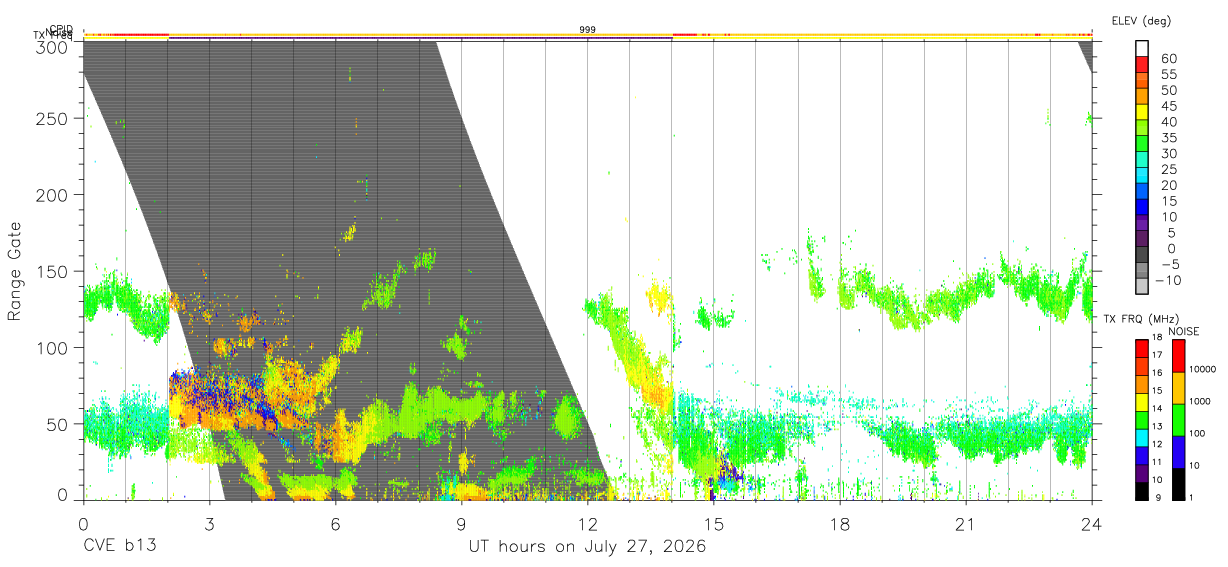Viewport: 1228px width, 567px height.
Task: Click the ELEV colorbar tick label '30'
Action: pyautogui.click(x=1168, y=153)
